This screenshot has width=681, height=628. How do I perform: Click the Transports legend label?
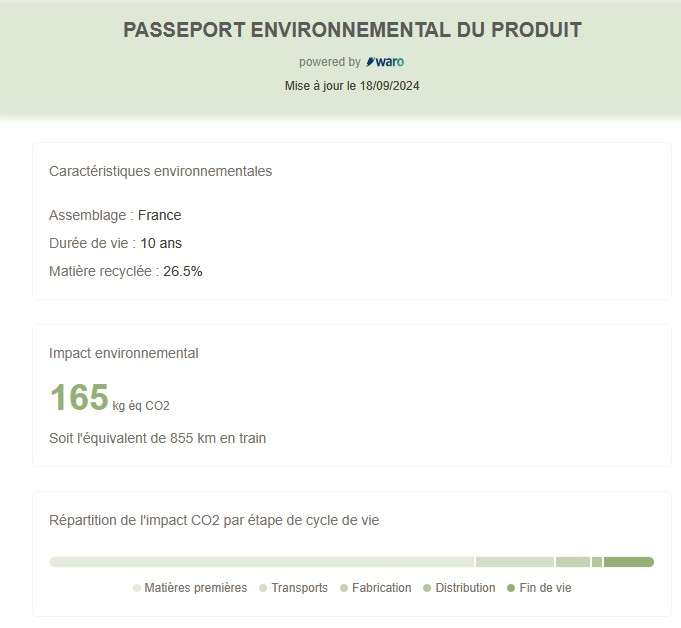[300, 588]
